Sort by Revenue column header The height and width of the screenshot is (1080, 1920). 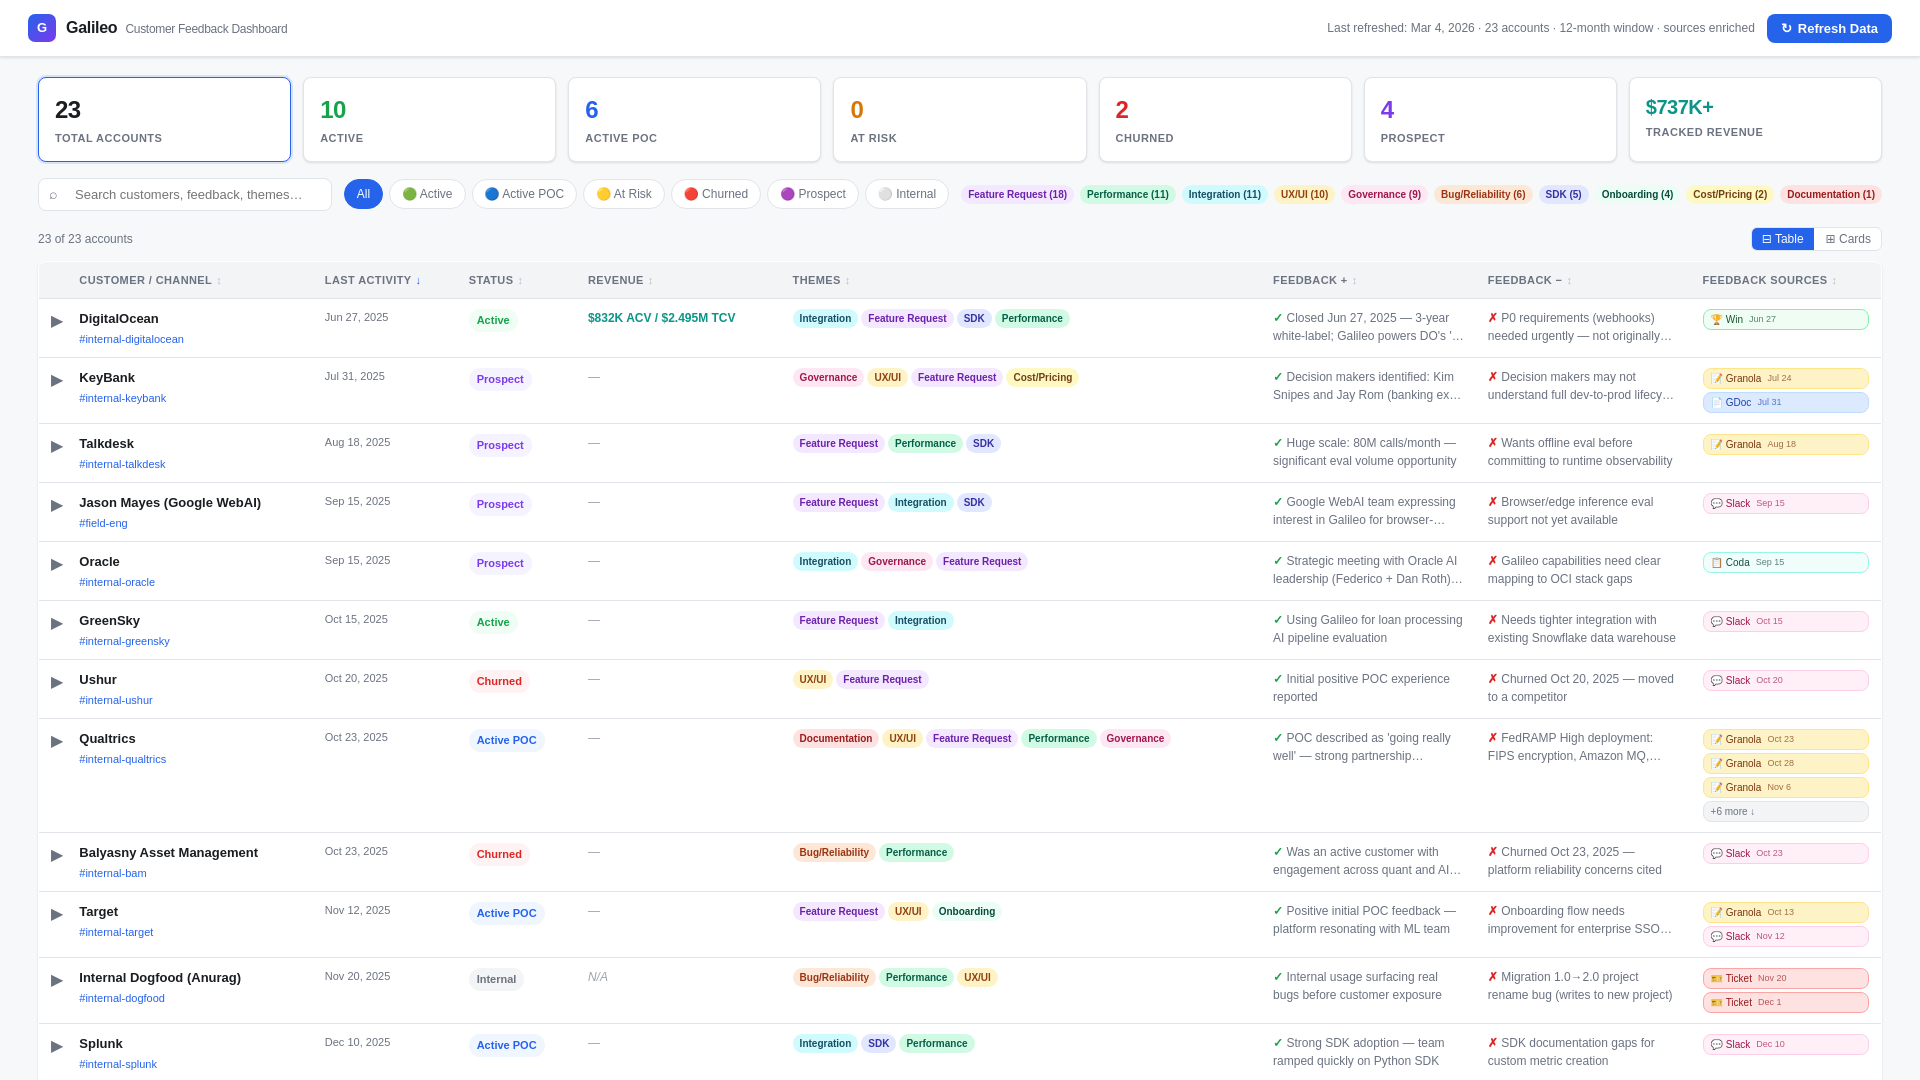[620, 281]
